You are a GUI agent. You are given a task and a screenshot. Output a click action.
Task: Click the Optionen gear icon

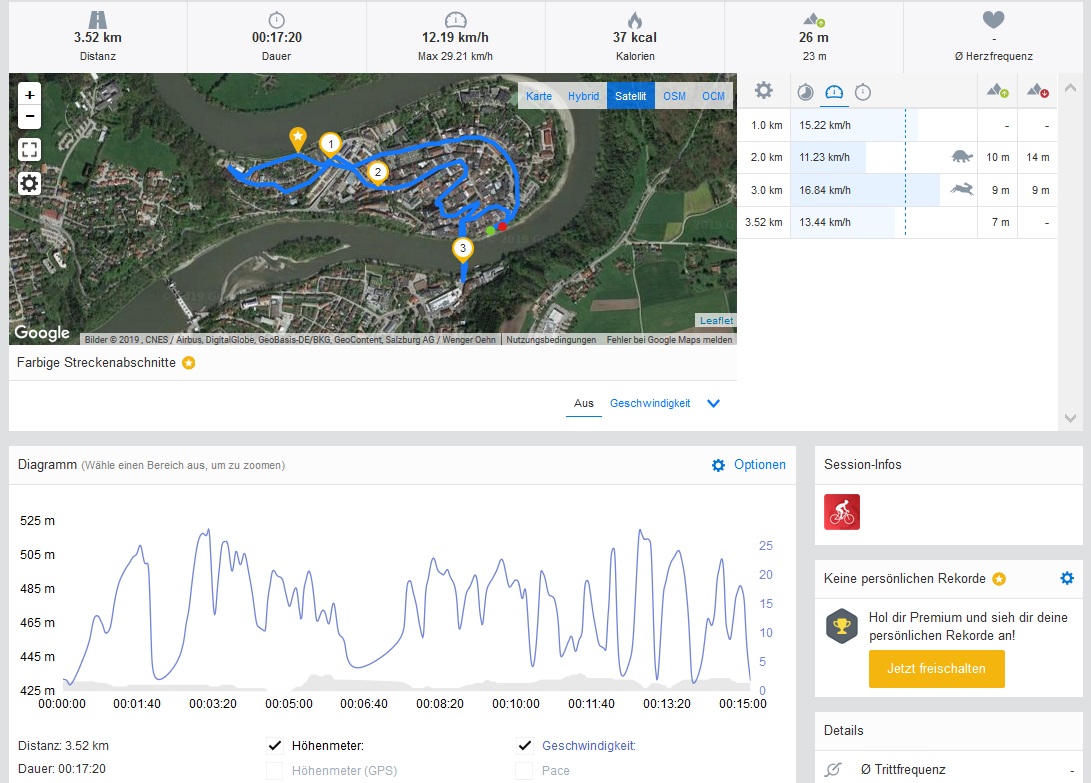coord(718,465)
